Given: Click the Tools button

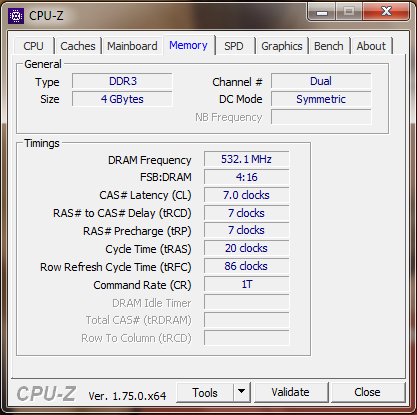Looking at the screenshot, I should point(205,393).
